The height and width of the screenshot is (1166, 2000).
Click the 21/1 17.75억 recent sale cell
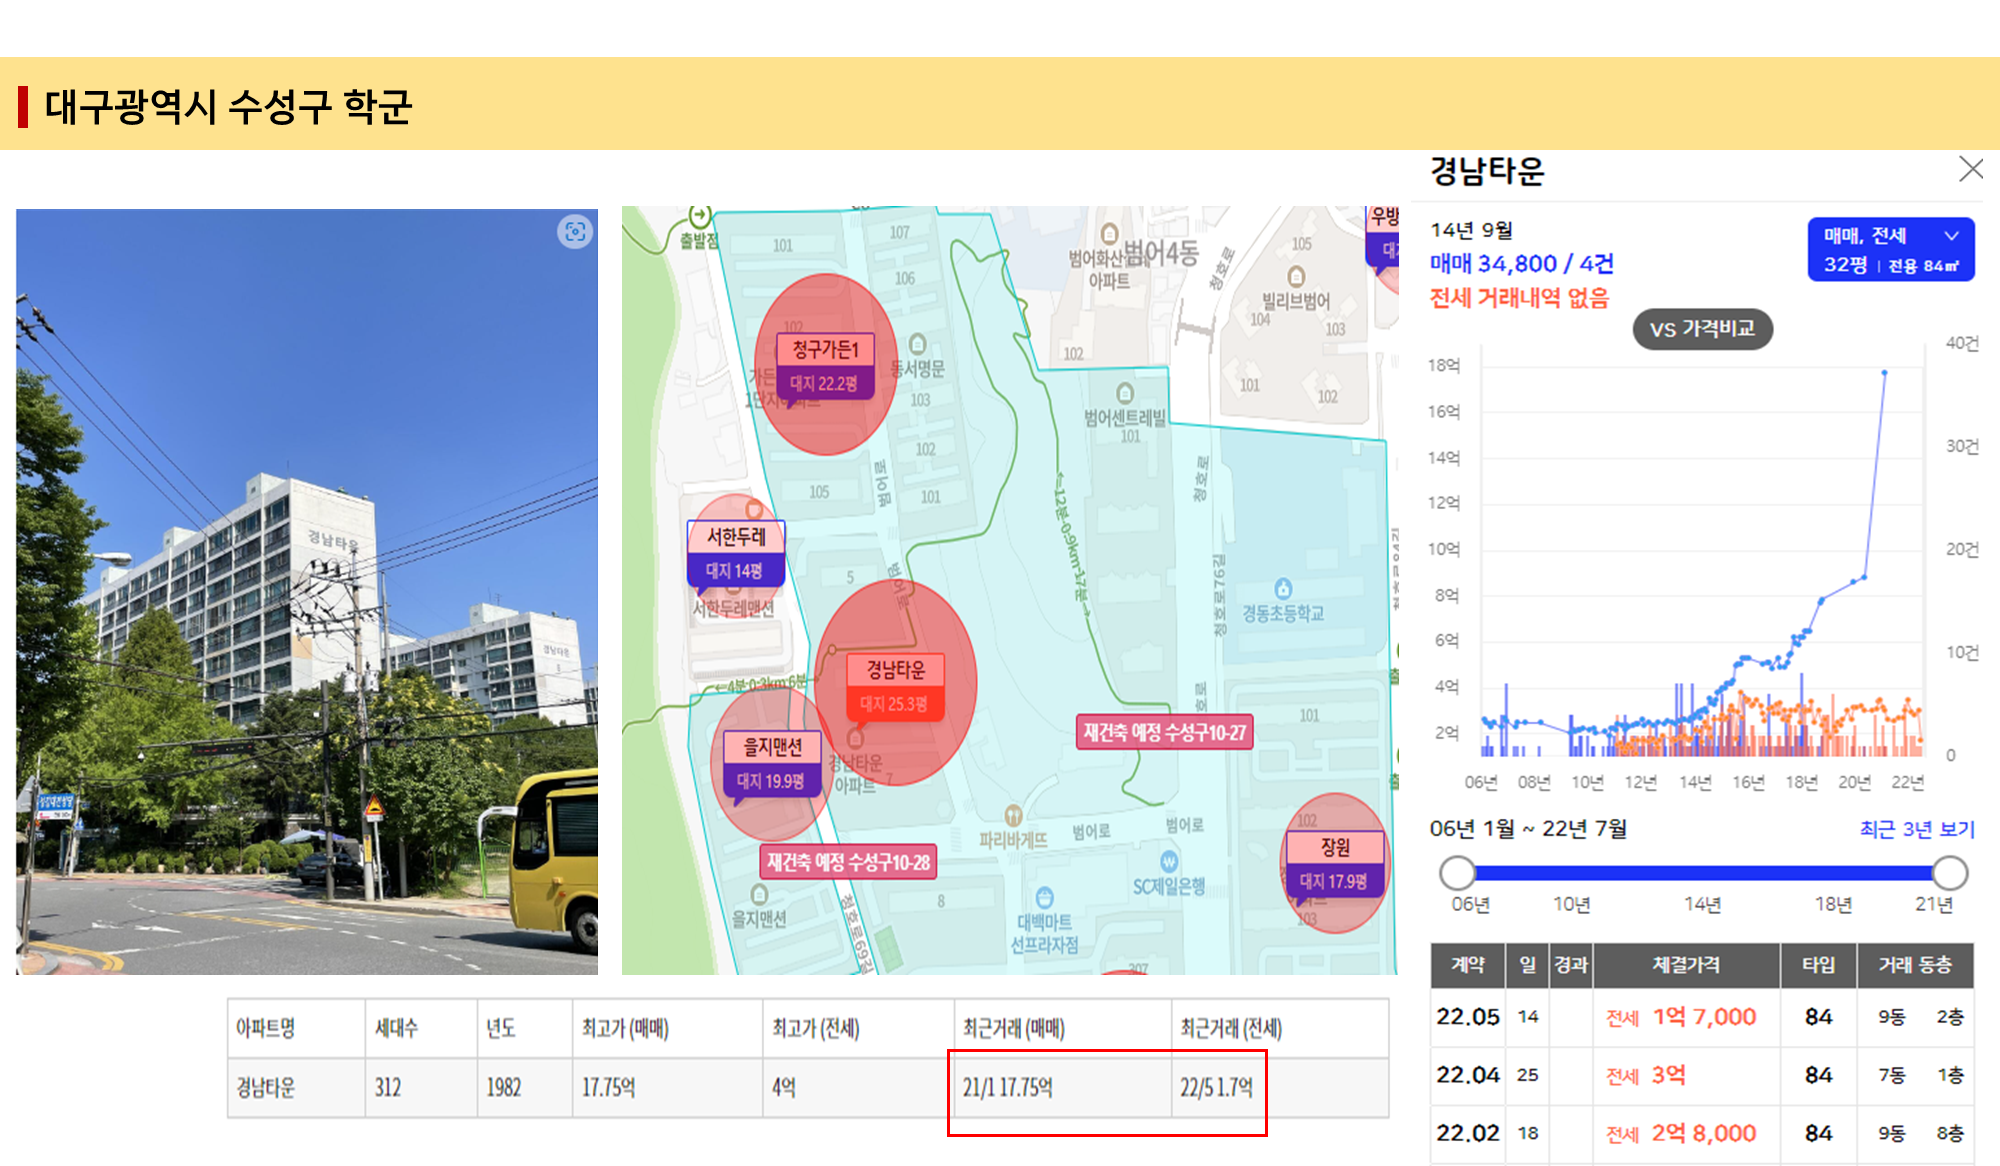click(x=1062, y=1087)
